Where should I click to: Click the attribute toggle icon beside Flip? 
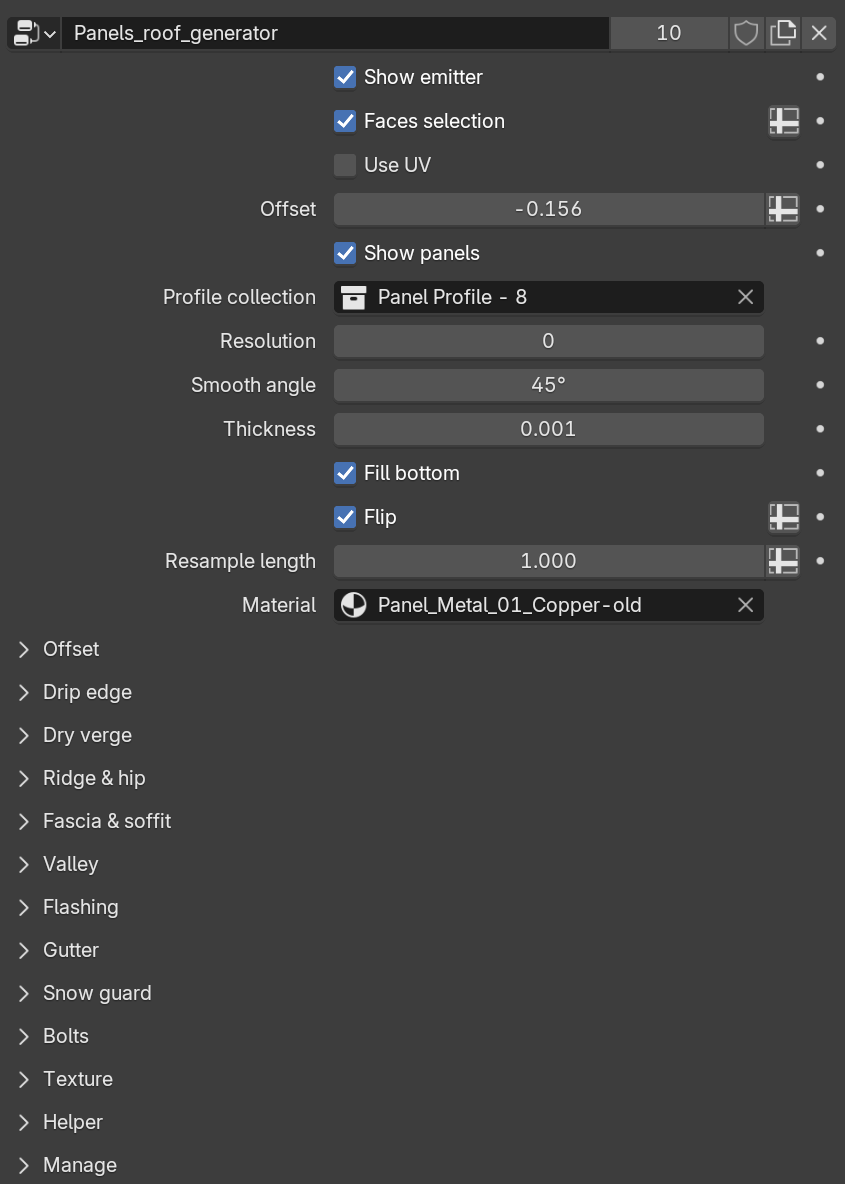pyautogui.click(x=783, y=517)
